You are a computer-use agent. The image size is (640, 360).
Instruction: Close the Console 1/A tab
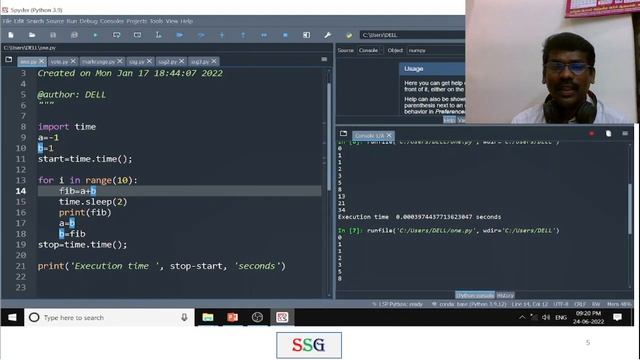(x=389, y=135)
